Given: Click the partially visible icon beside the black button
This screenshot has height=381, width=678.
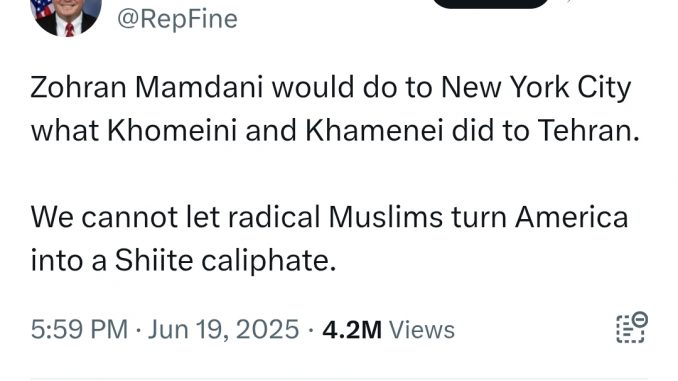Looking at the screenshot, I should (570, 1).
